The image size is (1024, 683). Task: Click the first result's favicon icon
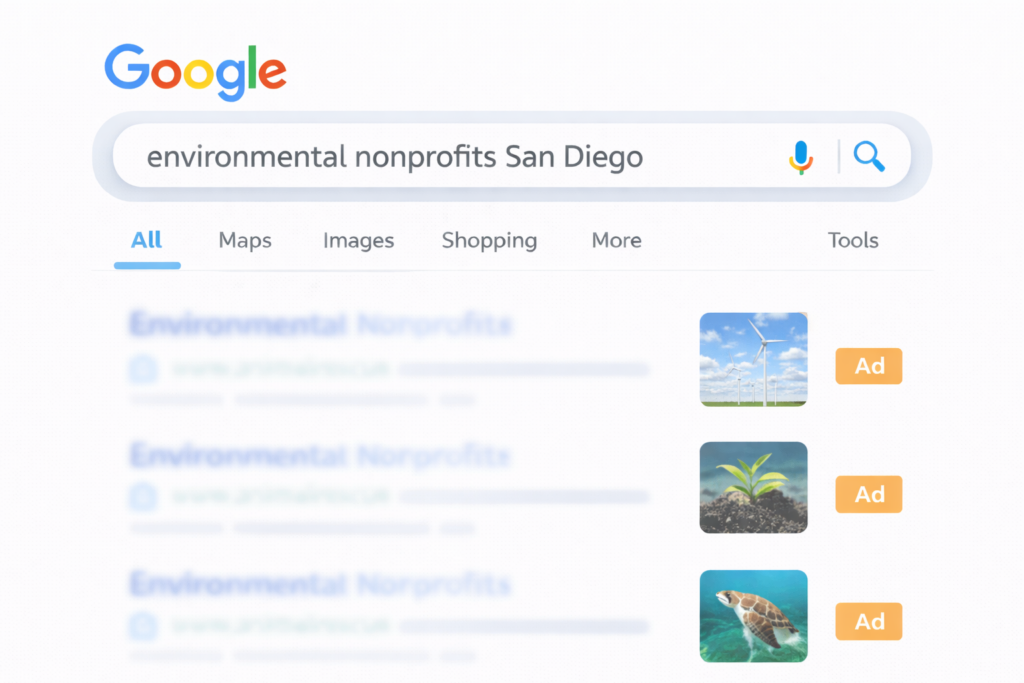[143, 369]
